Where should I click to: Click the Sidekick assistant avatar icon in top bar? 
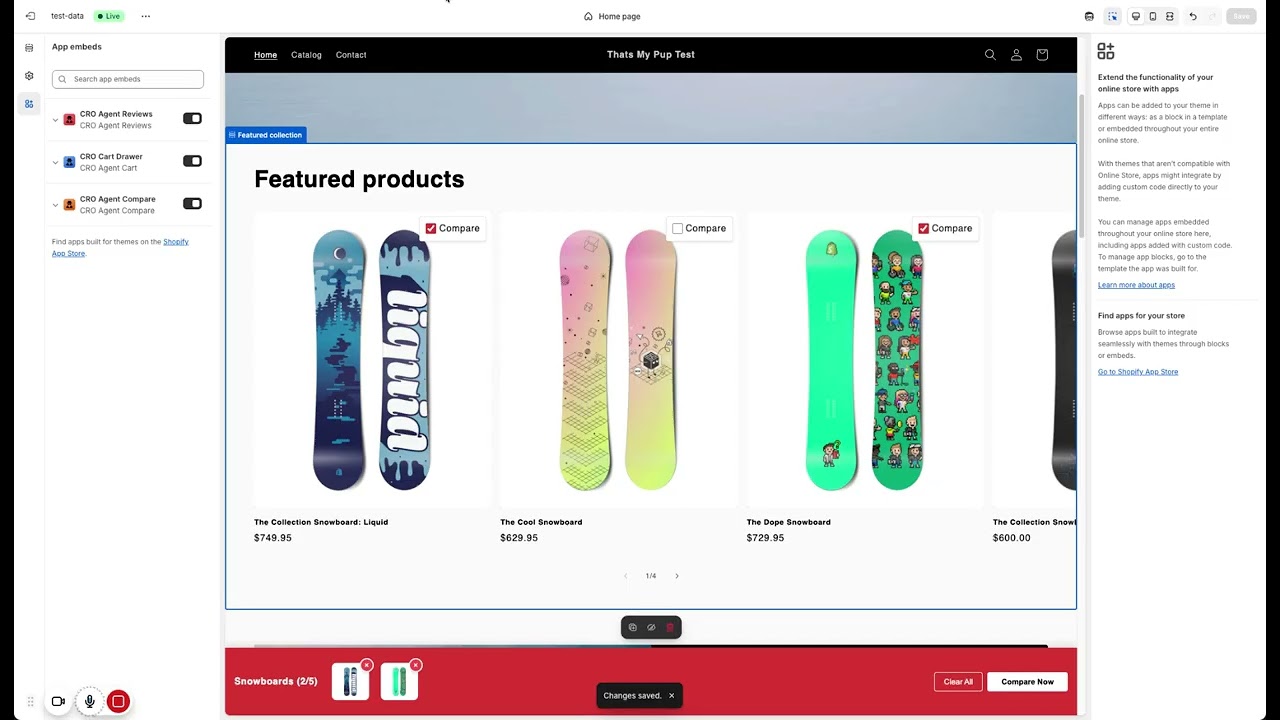[x=1089, y=16]
